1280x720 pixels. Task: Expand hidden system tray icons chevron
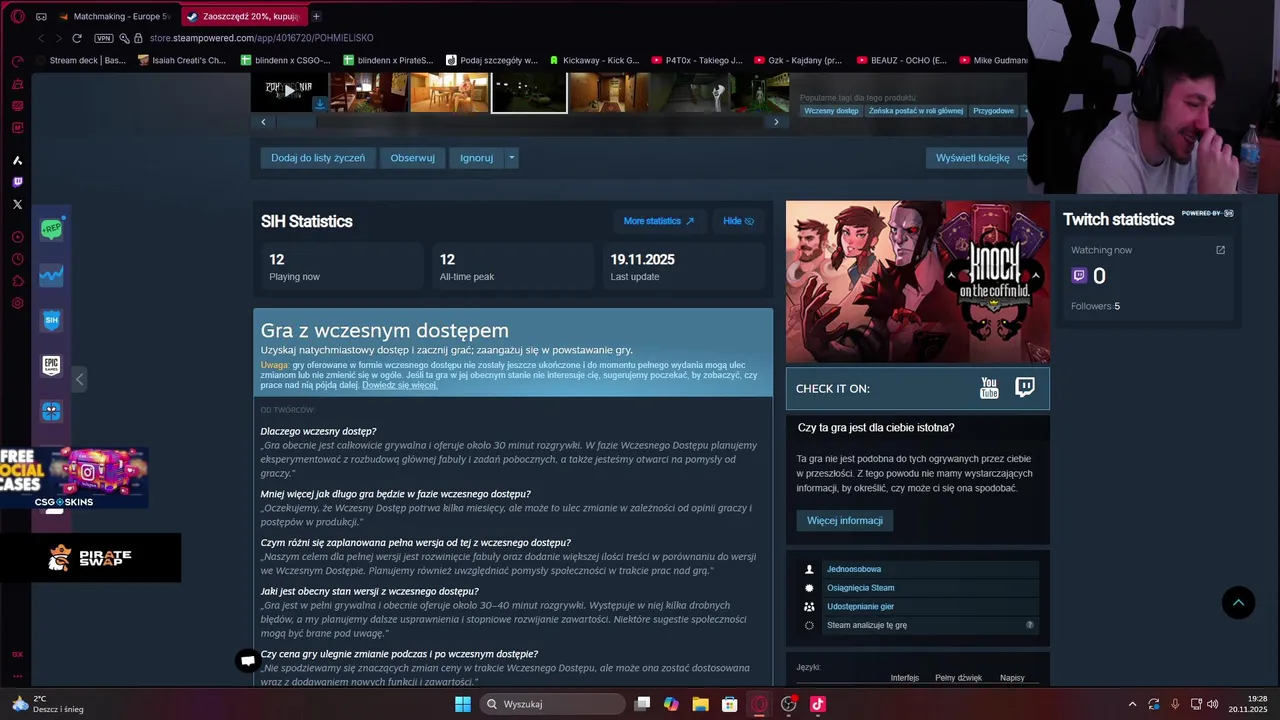(x=1132, y=704)
